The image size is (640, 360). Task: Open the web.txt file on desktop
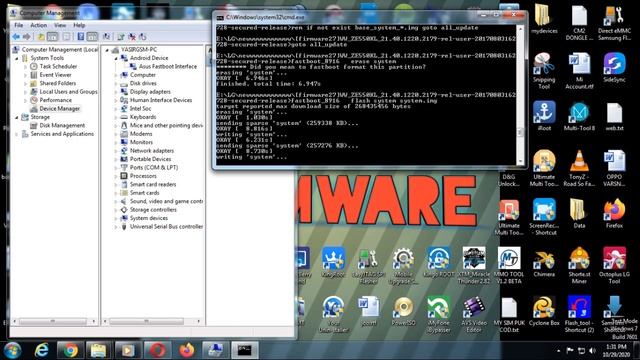614,116
